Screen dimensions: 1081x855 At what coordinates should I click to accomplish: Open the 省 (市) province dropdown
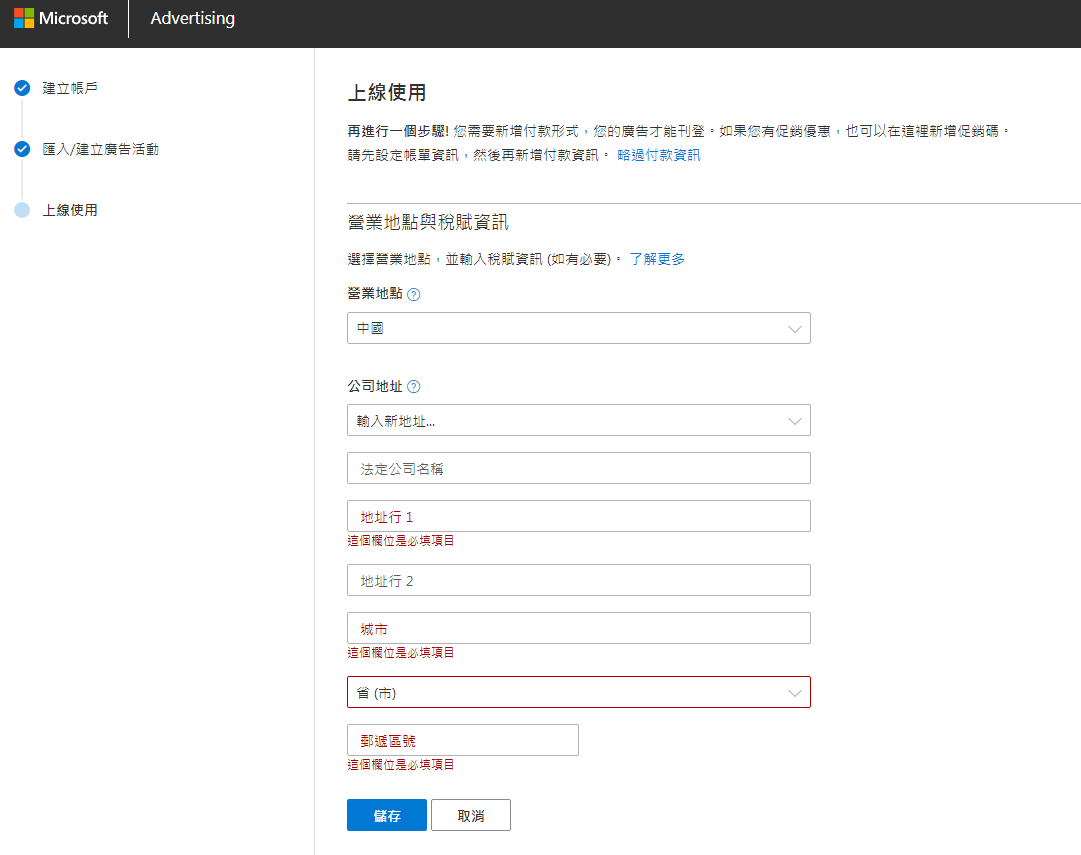(578, 692)
